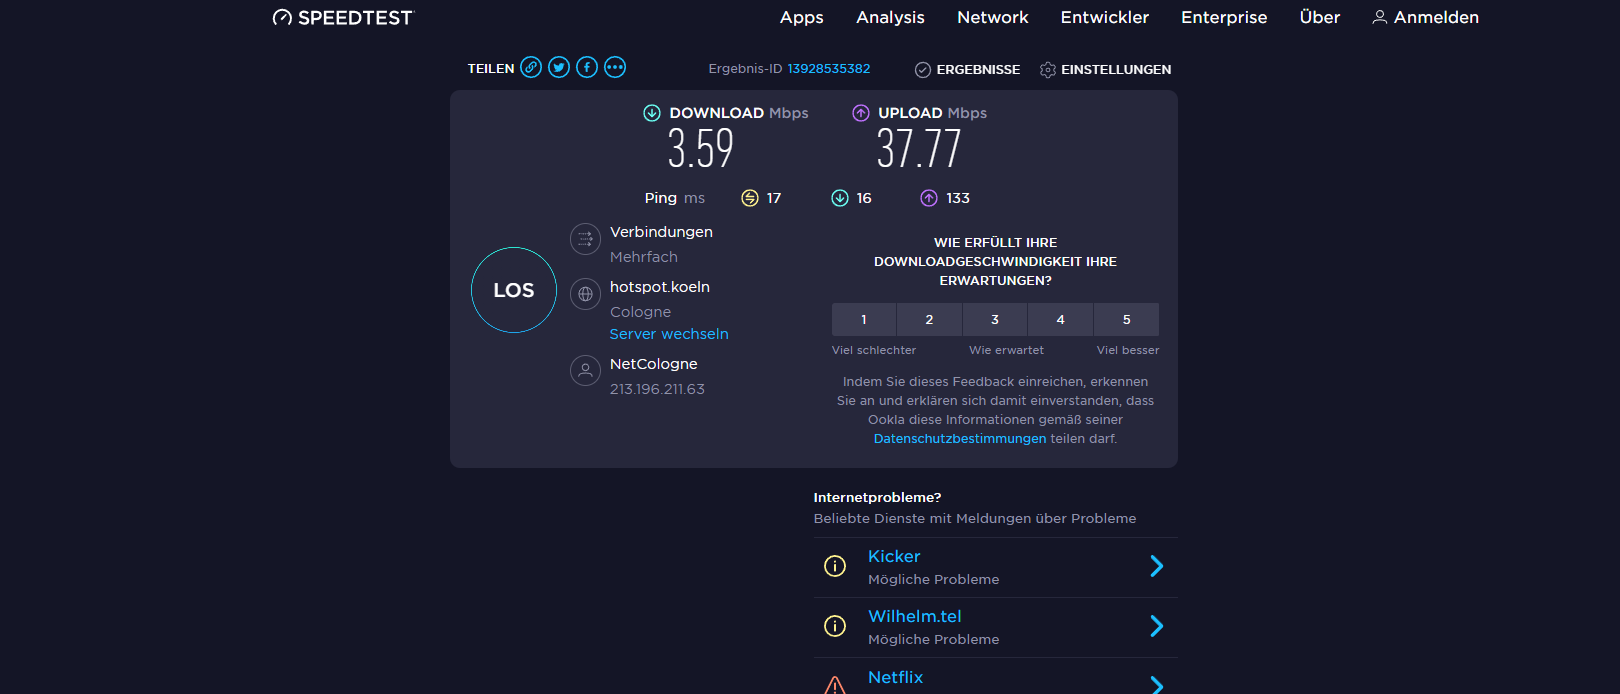Select rating 1 Viel schlechter

click(x=864, y=319)
